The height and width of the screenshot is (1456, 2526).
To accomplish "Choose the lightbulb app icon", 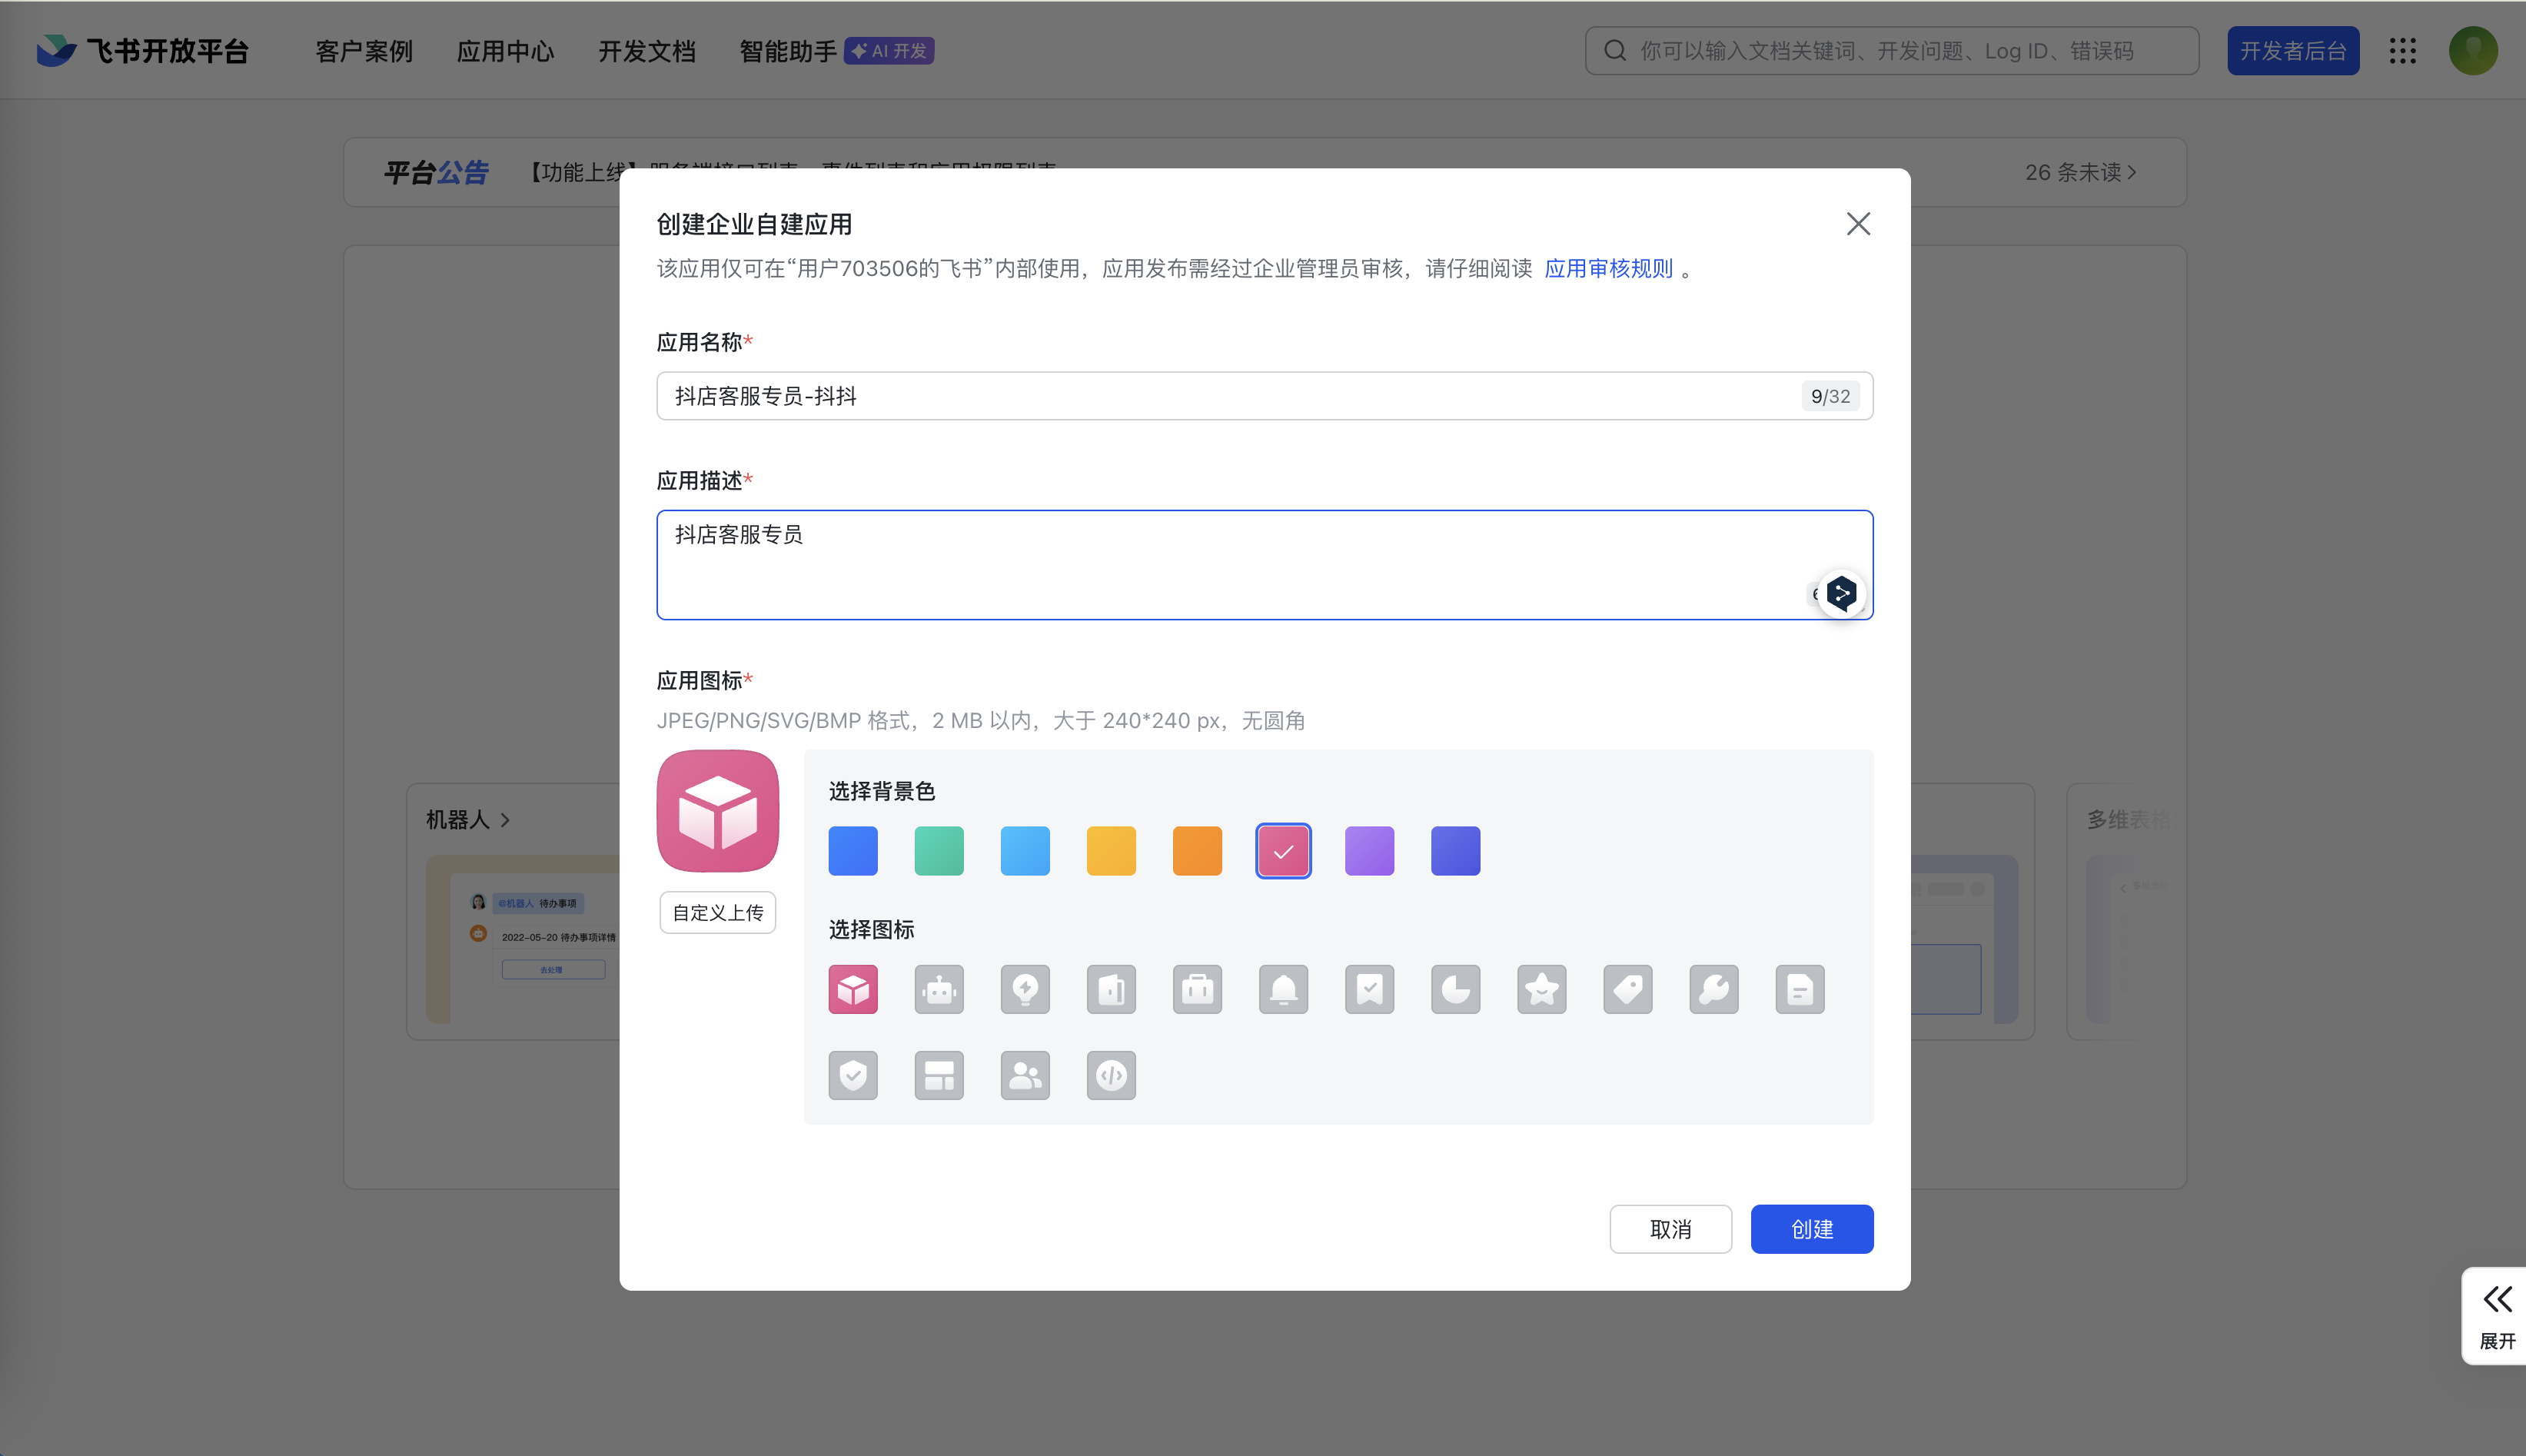I will point(1025,989).
